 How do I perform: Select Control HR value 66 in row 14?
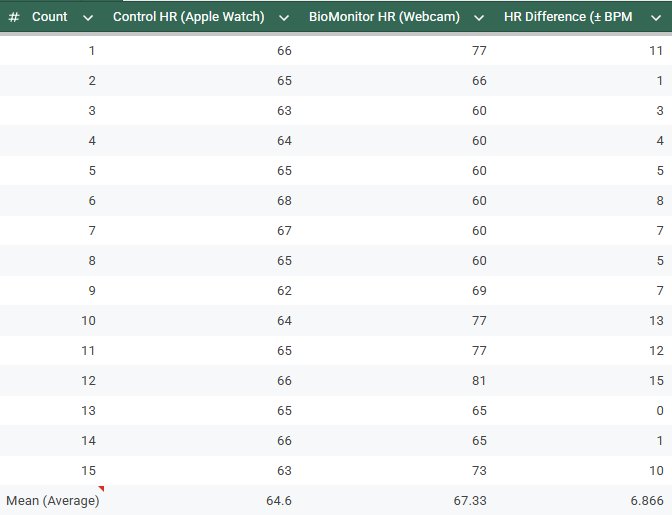coord(284,440)
